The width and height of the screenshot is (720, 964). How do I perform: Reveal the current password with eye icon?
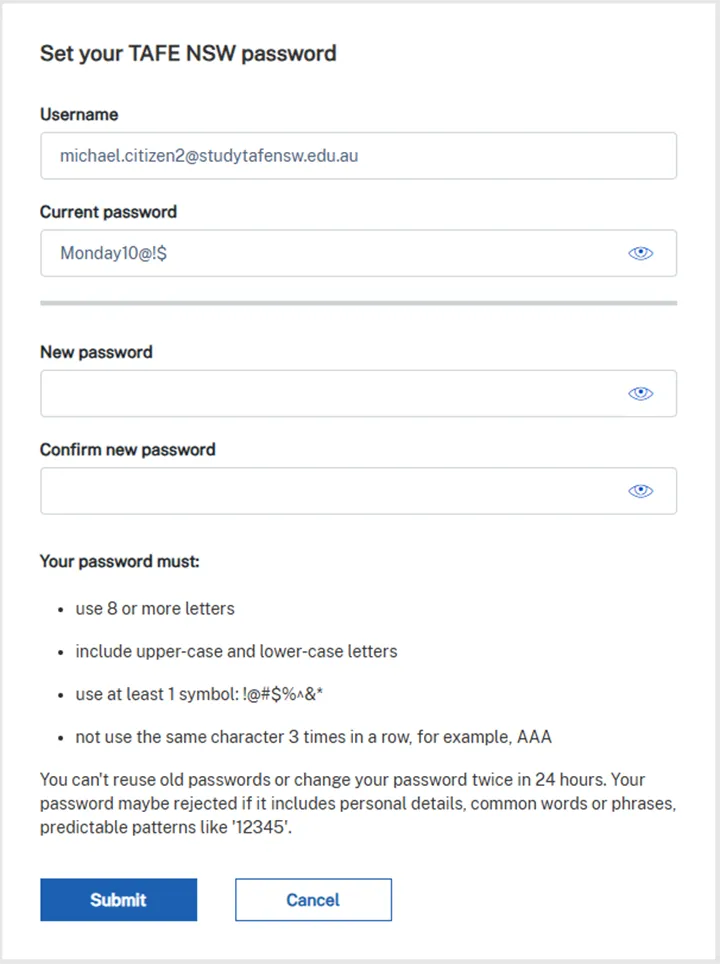tap(640, 253)
